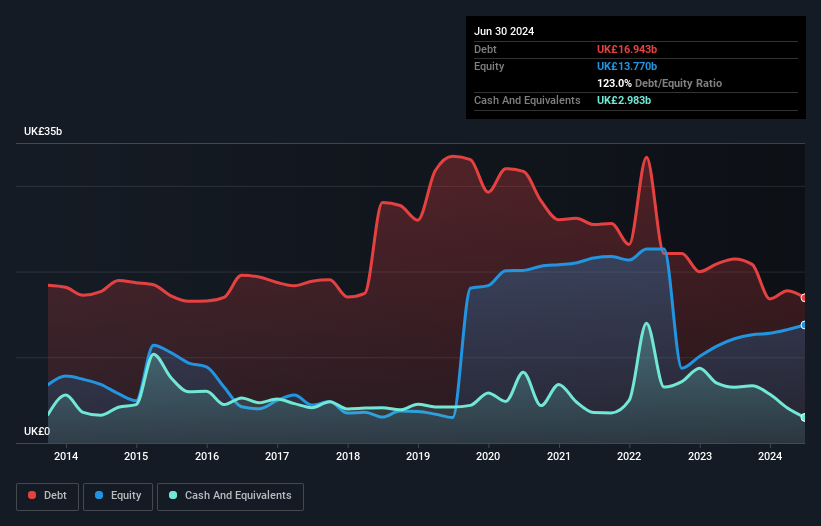The height and width of the screenshot is (526, 821).
Task: Click the Jun 30 2024 tooltip date
Action: point(504,31)
